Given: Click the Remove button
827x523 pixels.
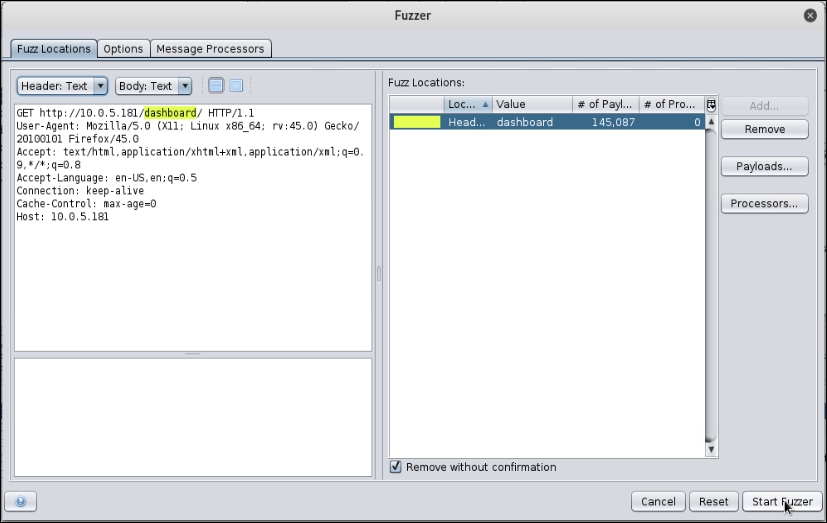Looking at the screenshot, I should click(765, 129).
